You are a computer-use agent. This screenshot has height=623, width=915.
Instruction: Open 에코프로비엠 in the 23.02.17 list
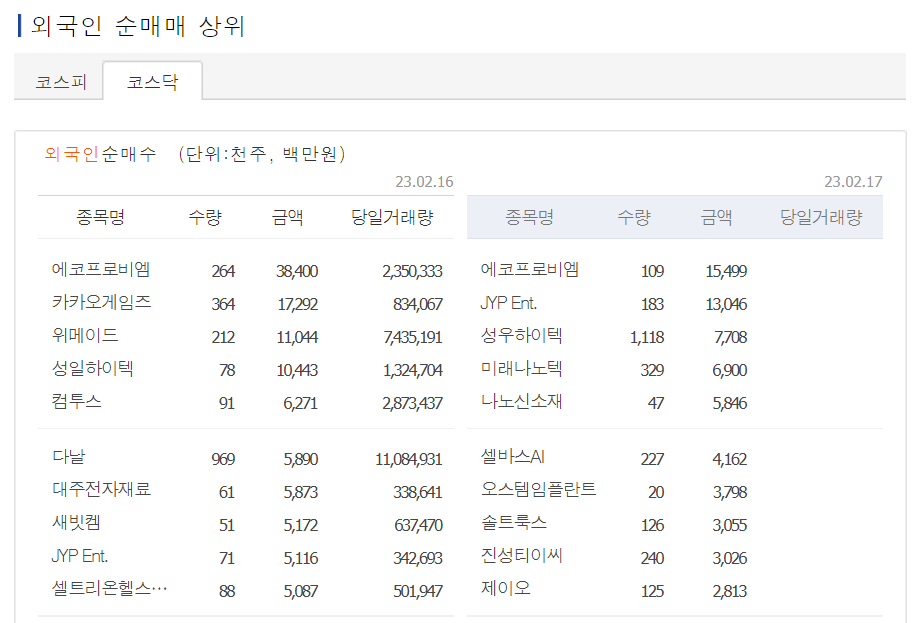click(x=530, y=270)
